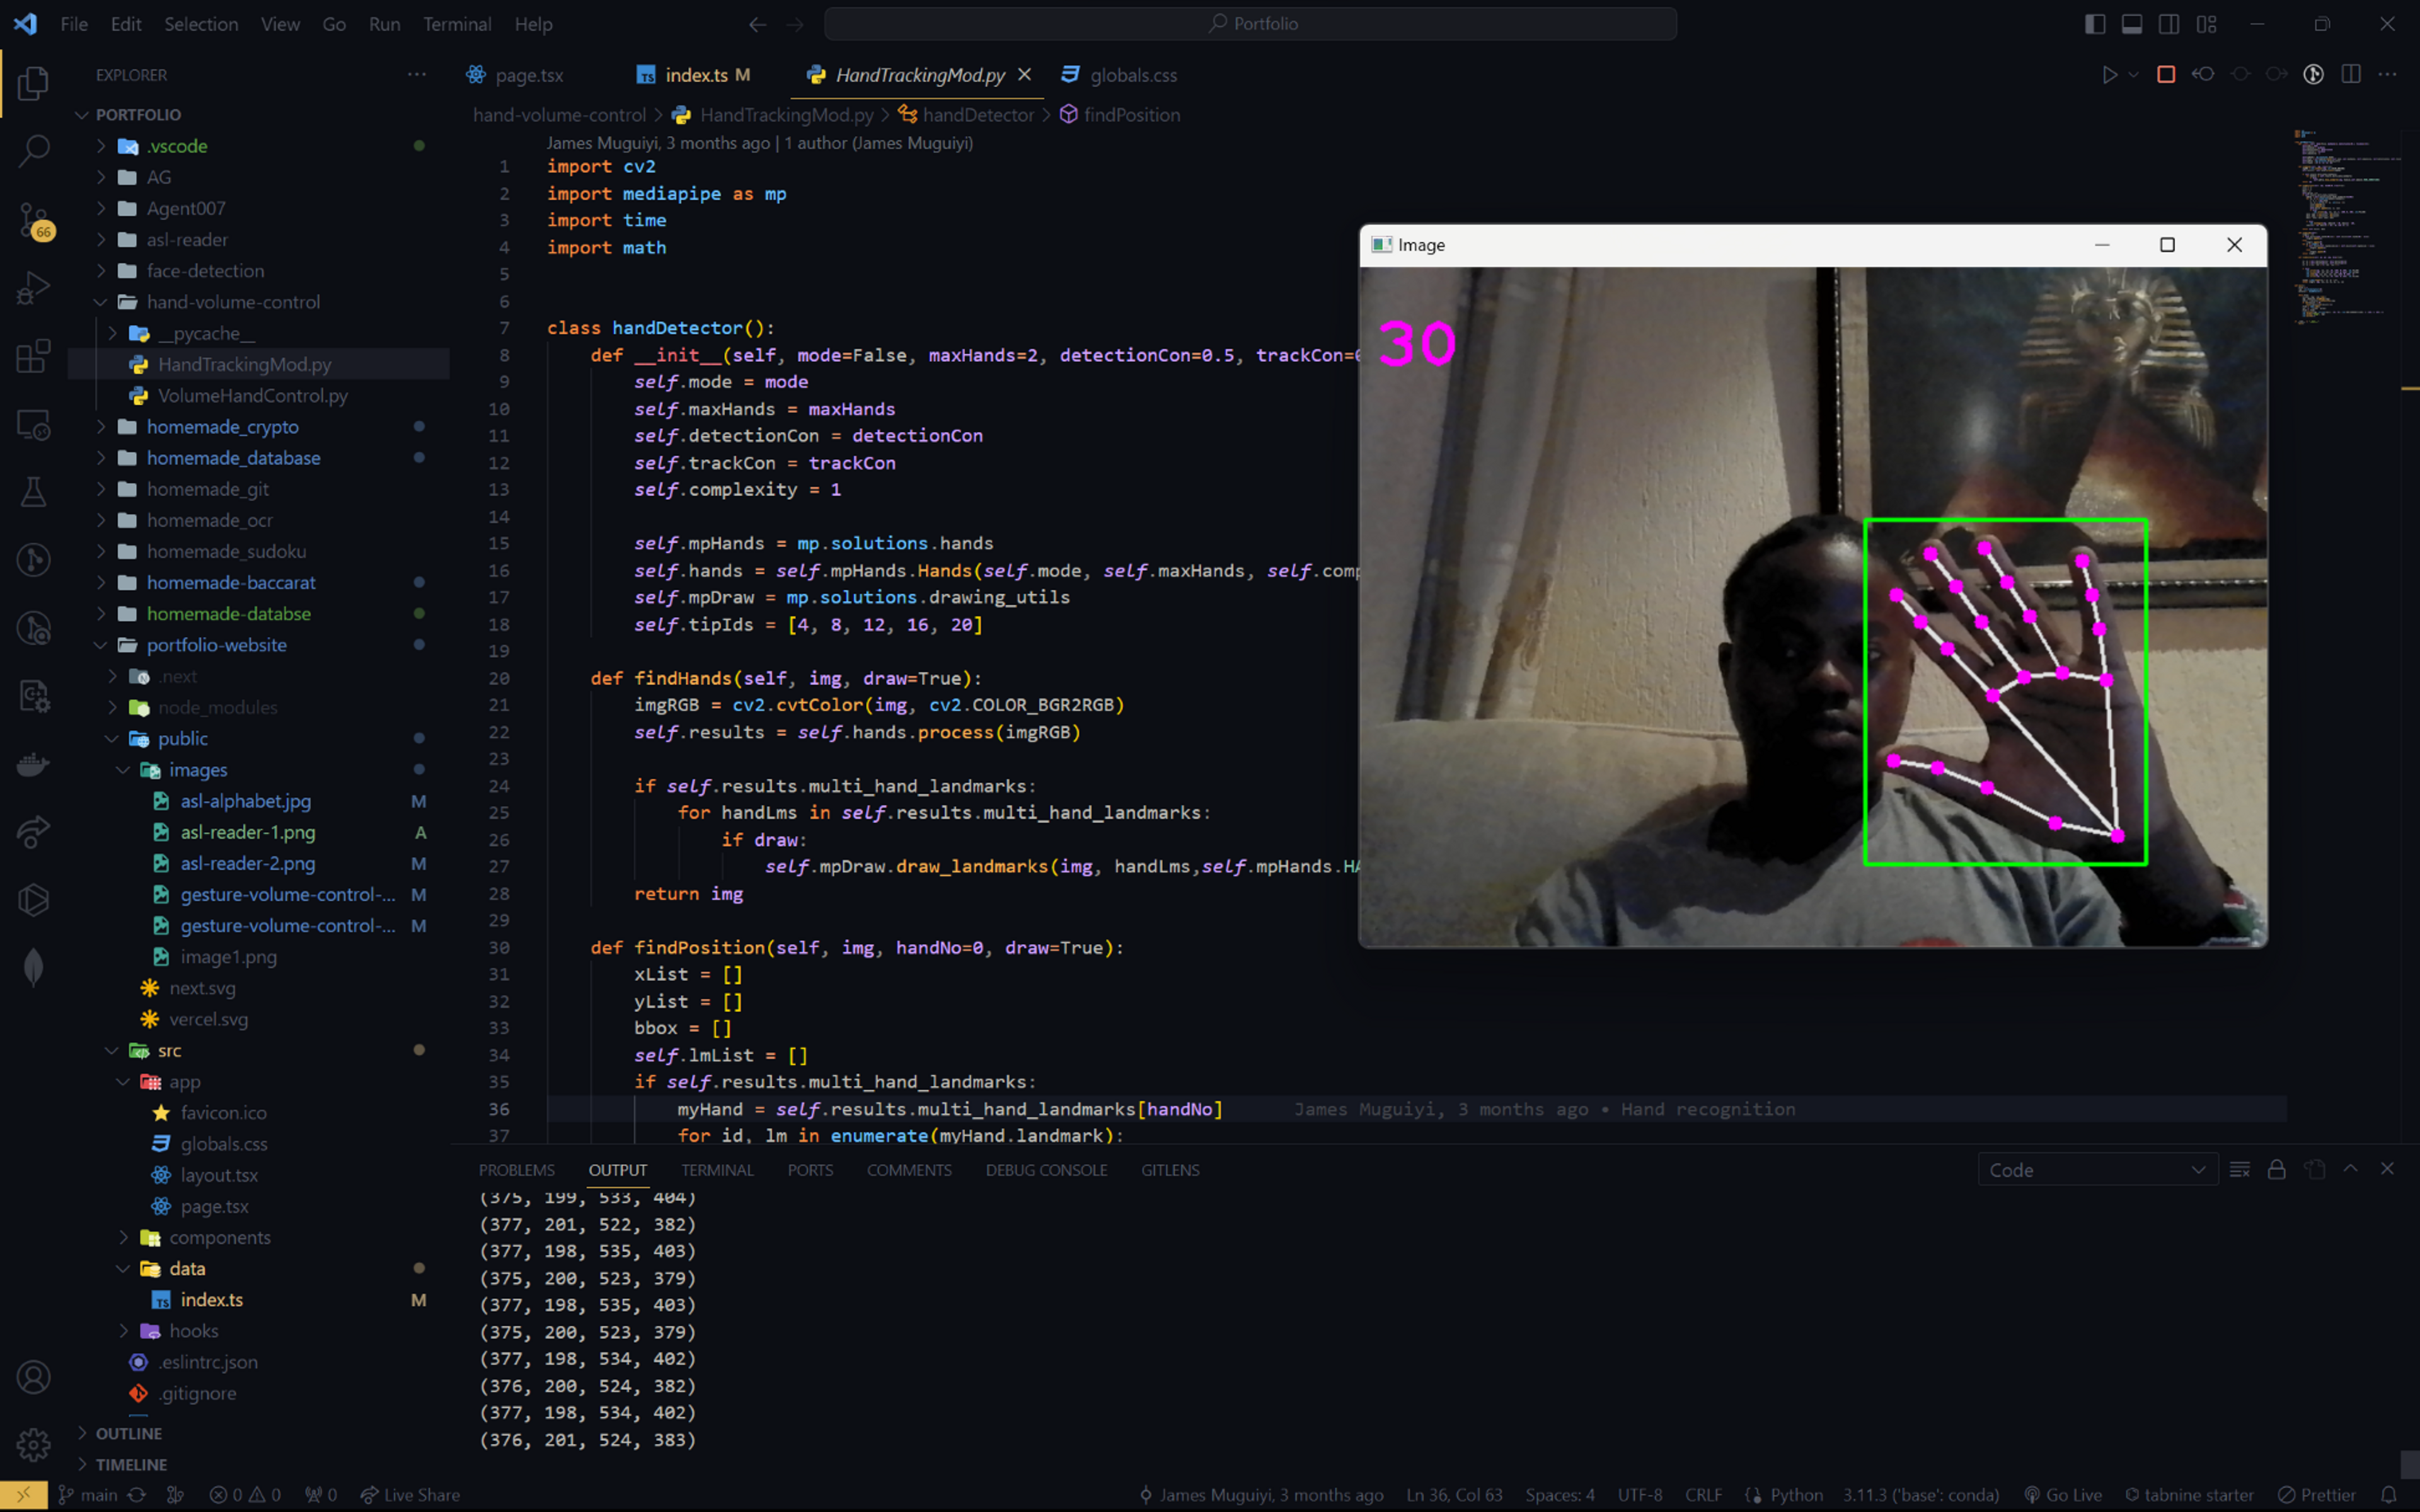Click the split editor right icon
Screen dimensions: 2420x1512
(x=2351, y=75)
